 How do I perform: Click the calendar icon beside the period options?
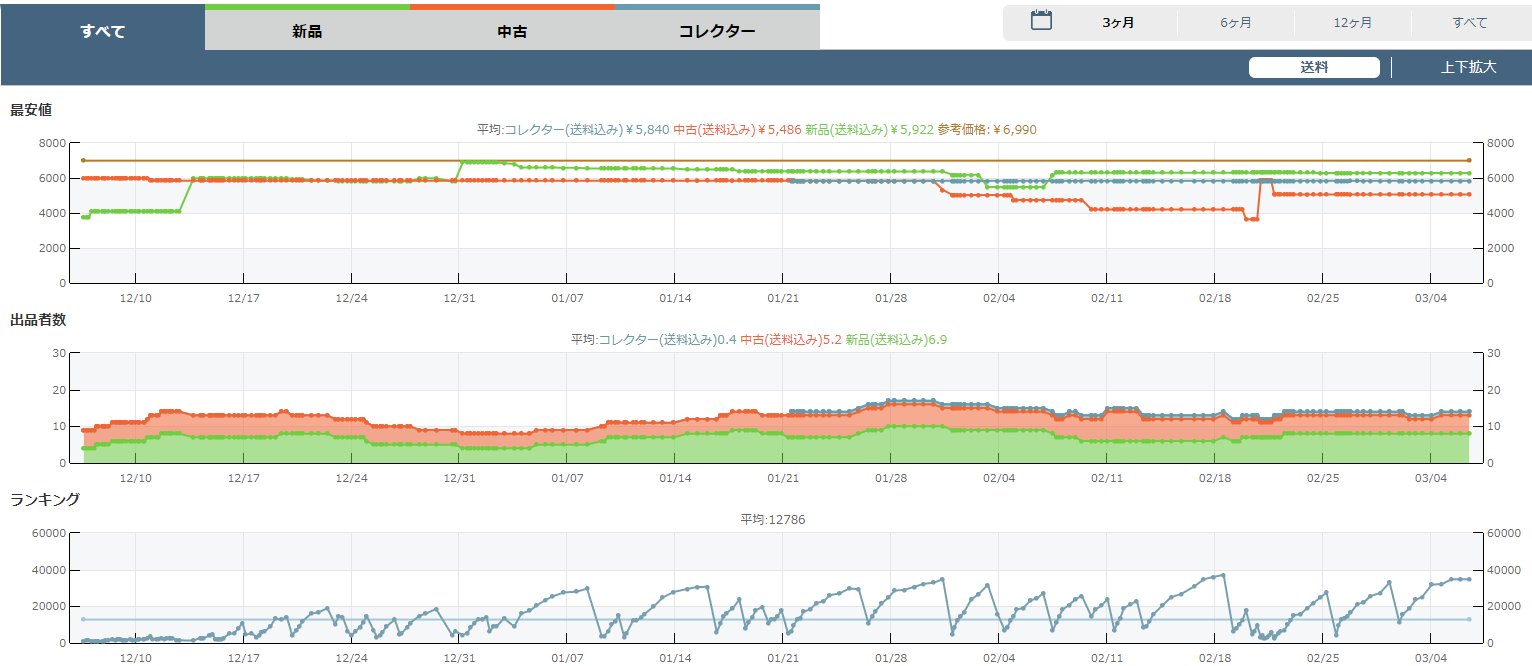point(1041,21)
